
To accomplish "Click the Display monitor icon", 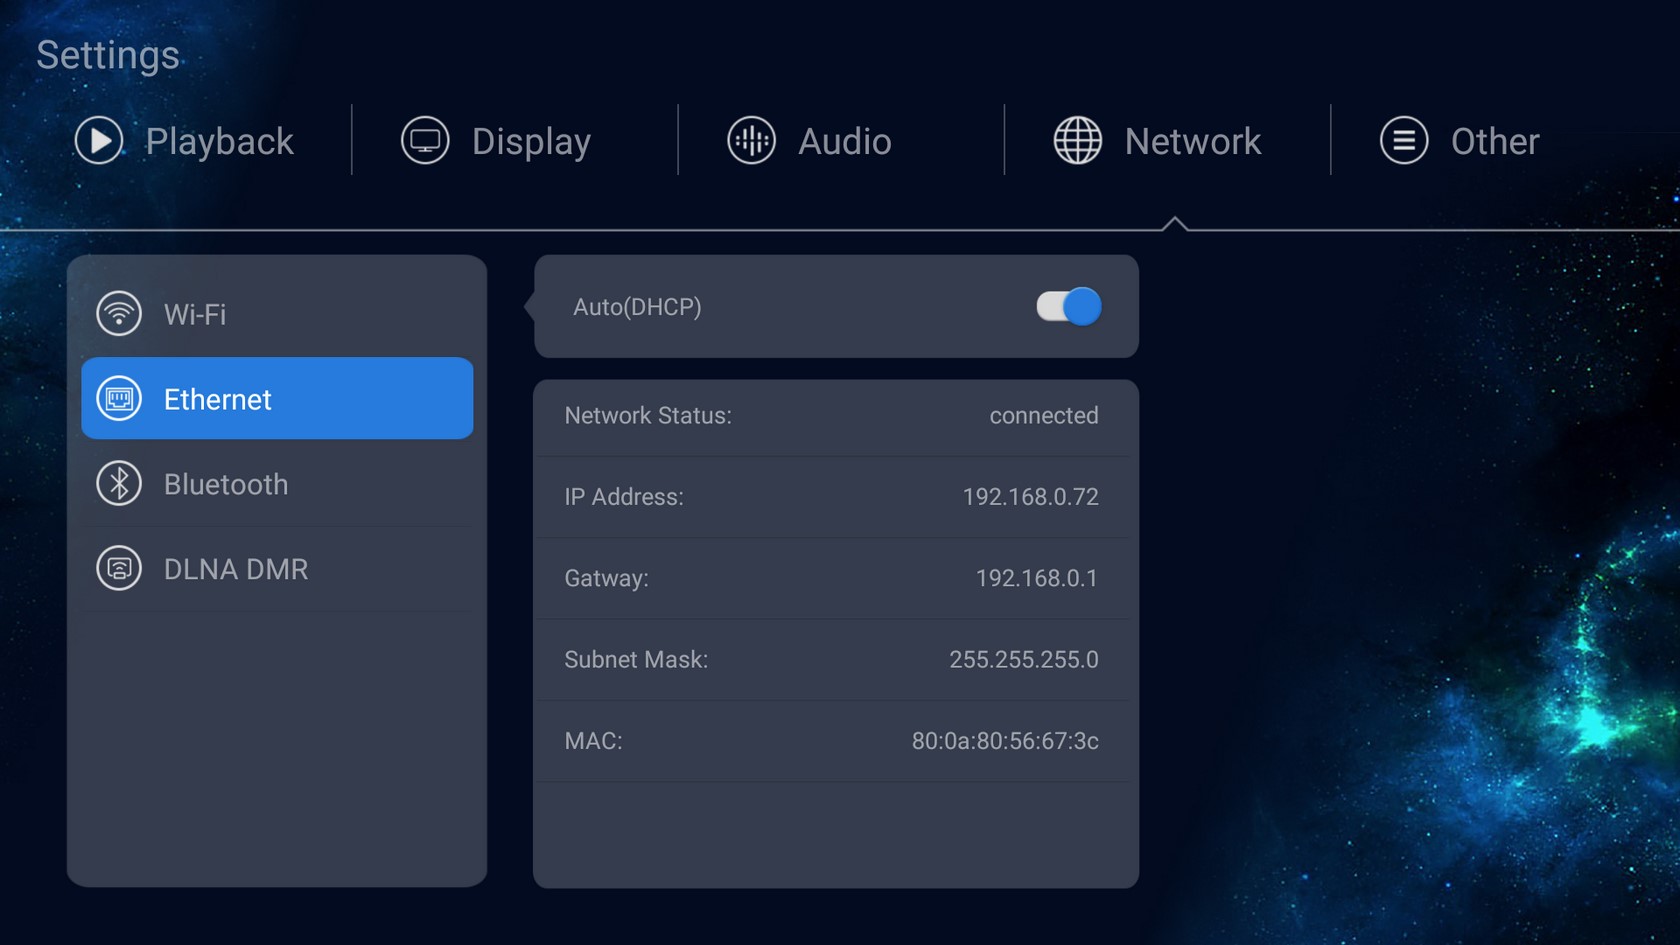I will [x=425, y=140].
